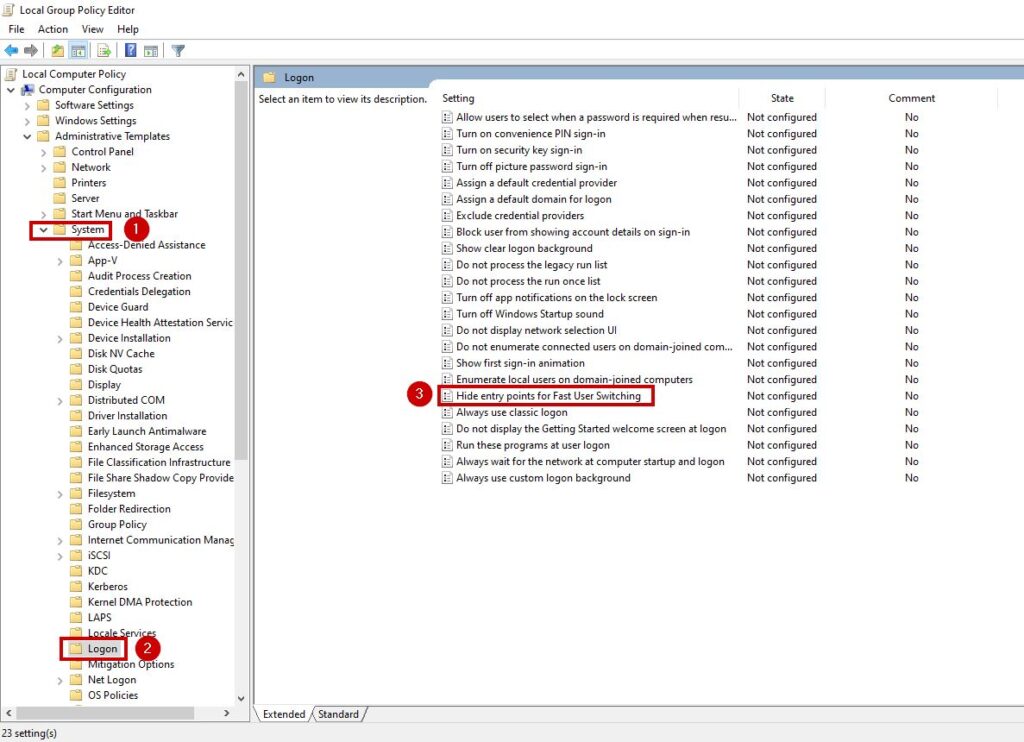Screen dimensions: 1024x742
Task: Open the File menu
Action: (16, 29)
